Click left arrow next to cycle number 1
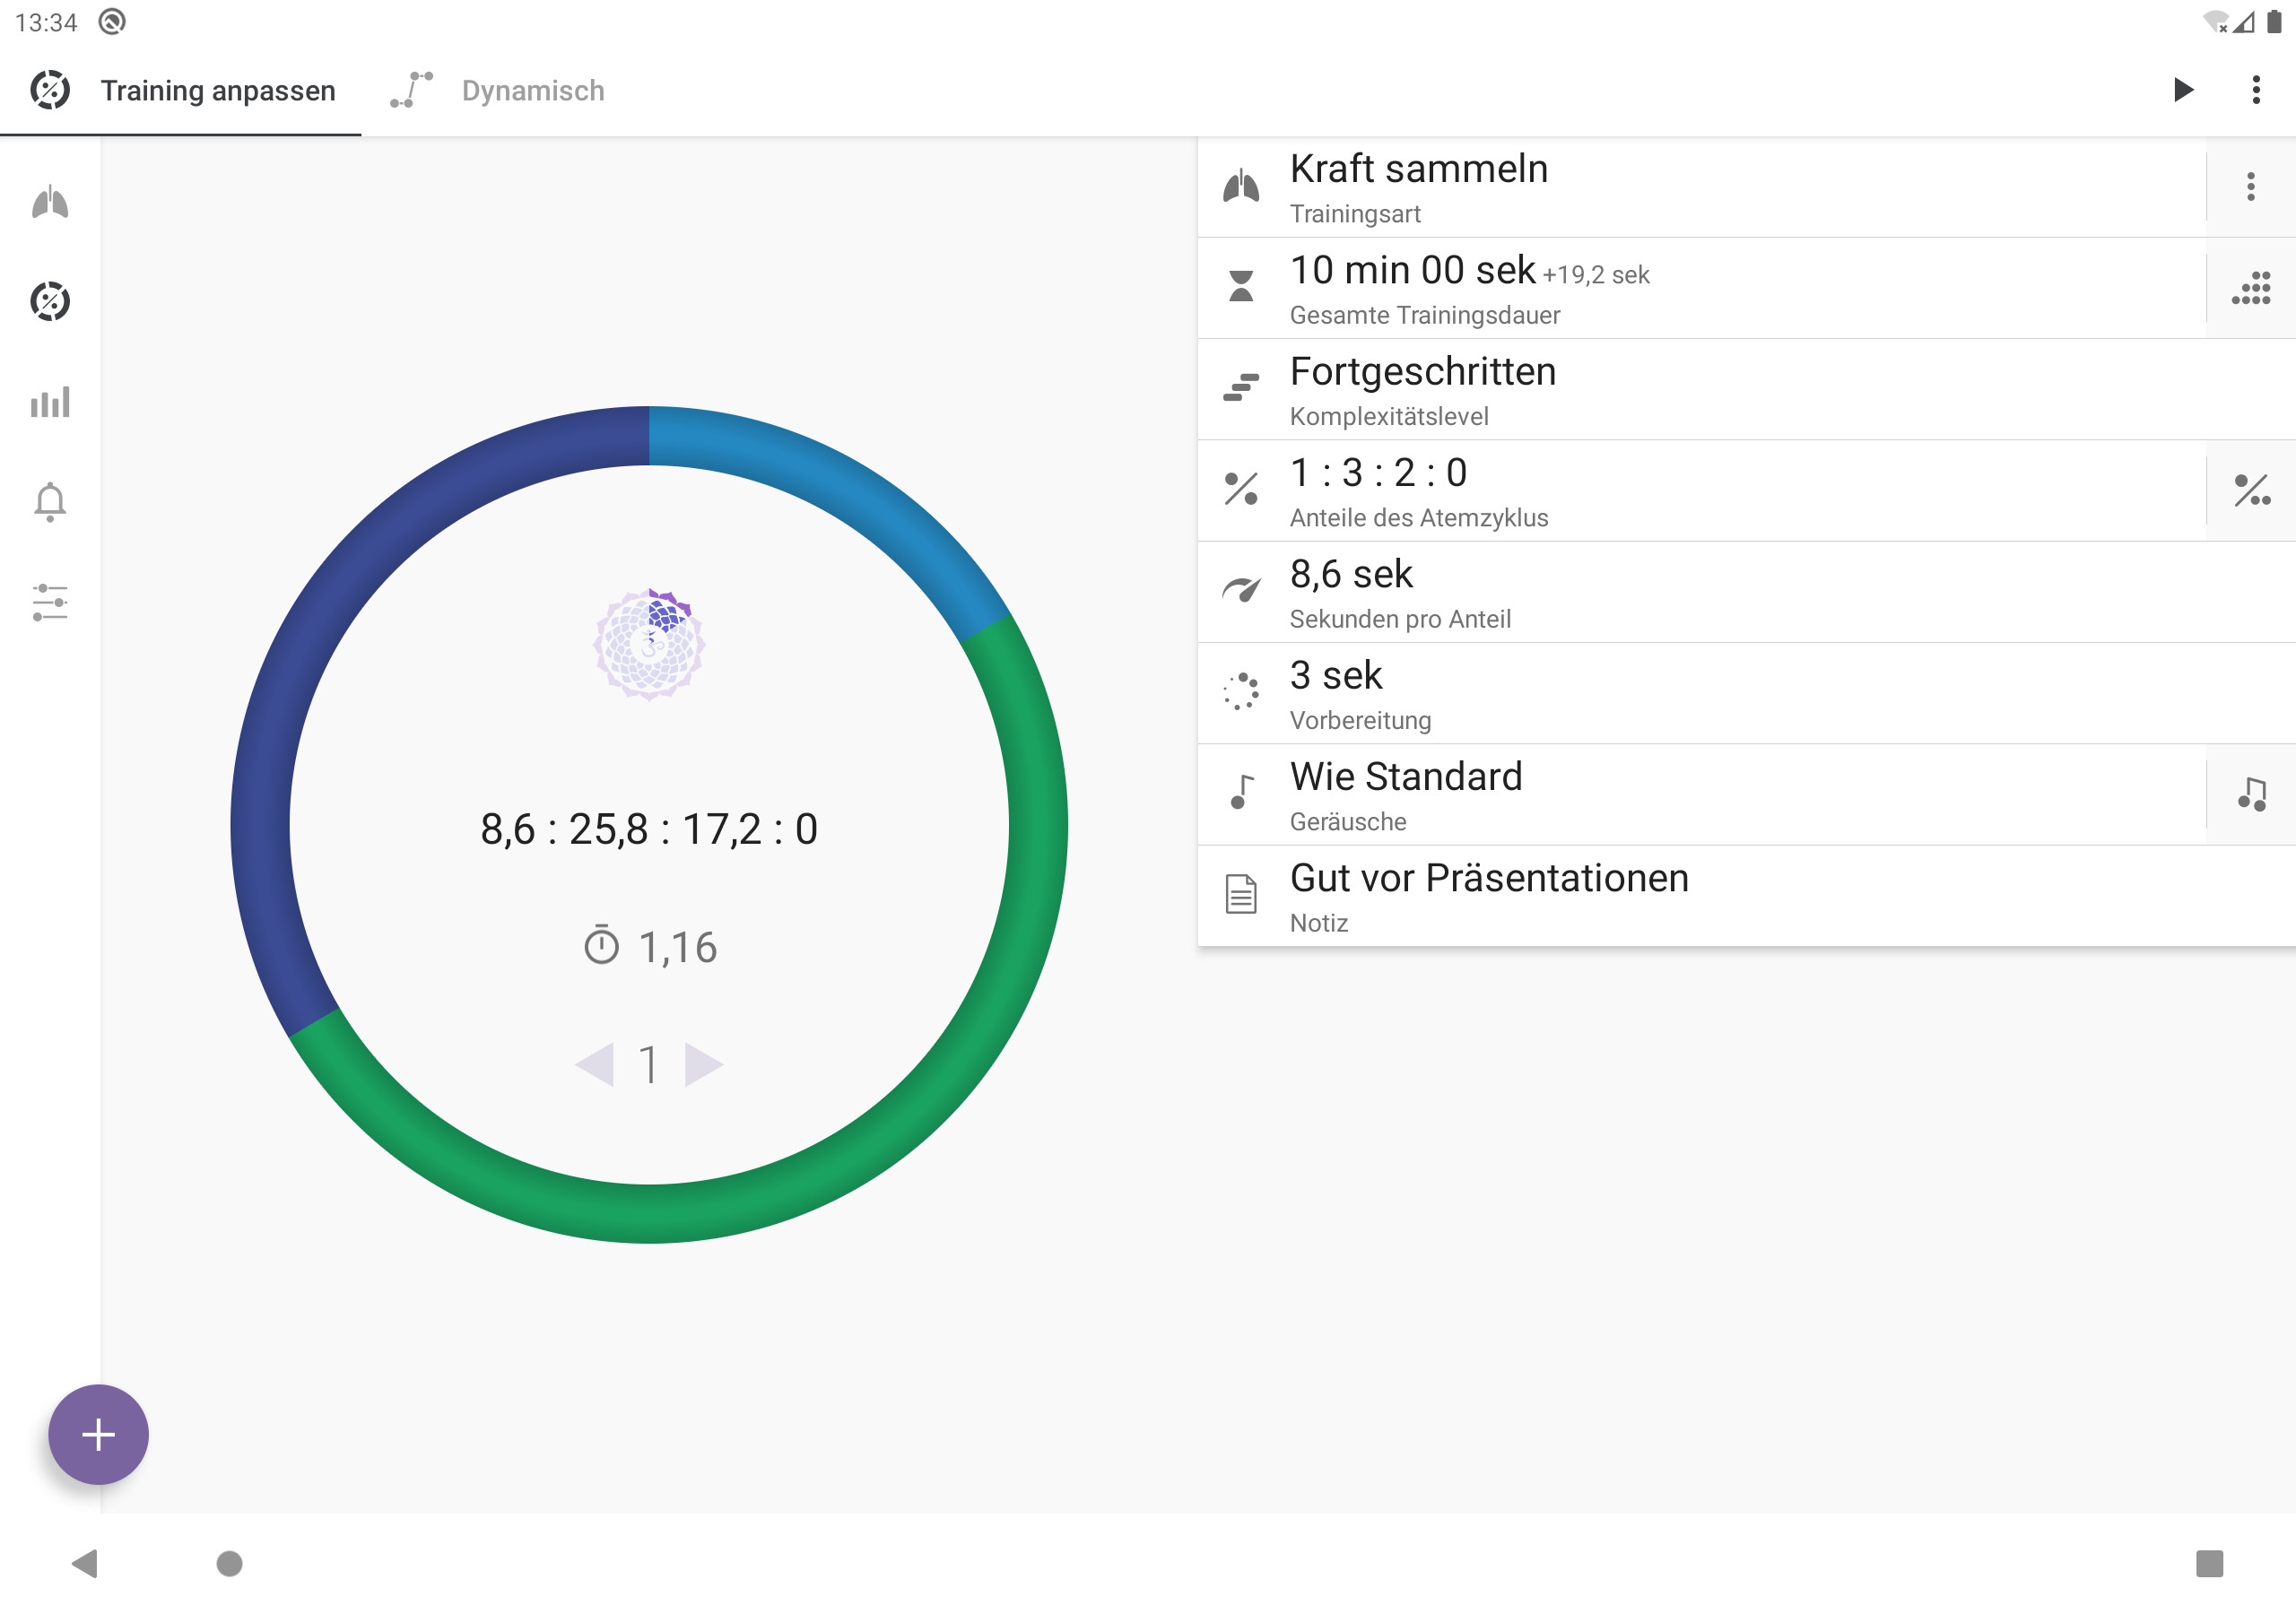 (595, 1065)
